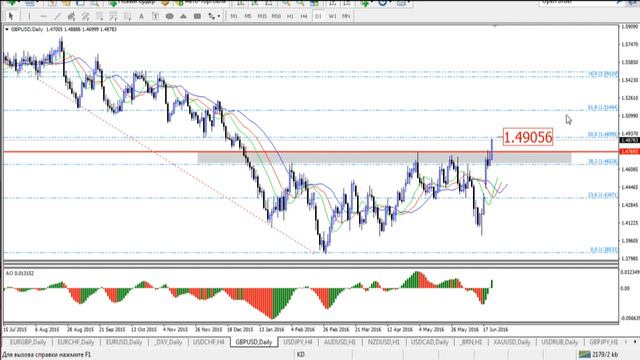The width and height of the screenshot is (640, 360).
Task: Open connection status 2179/2 kb indicator
Action: 598,354
